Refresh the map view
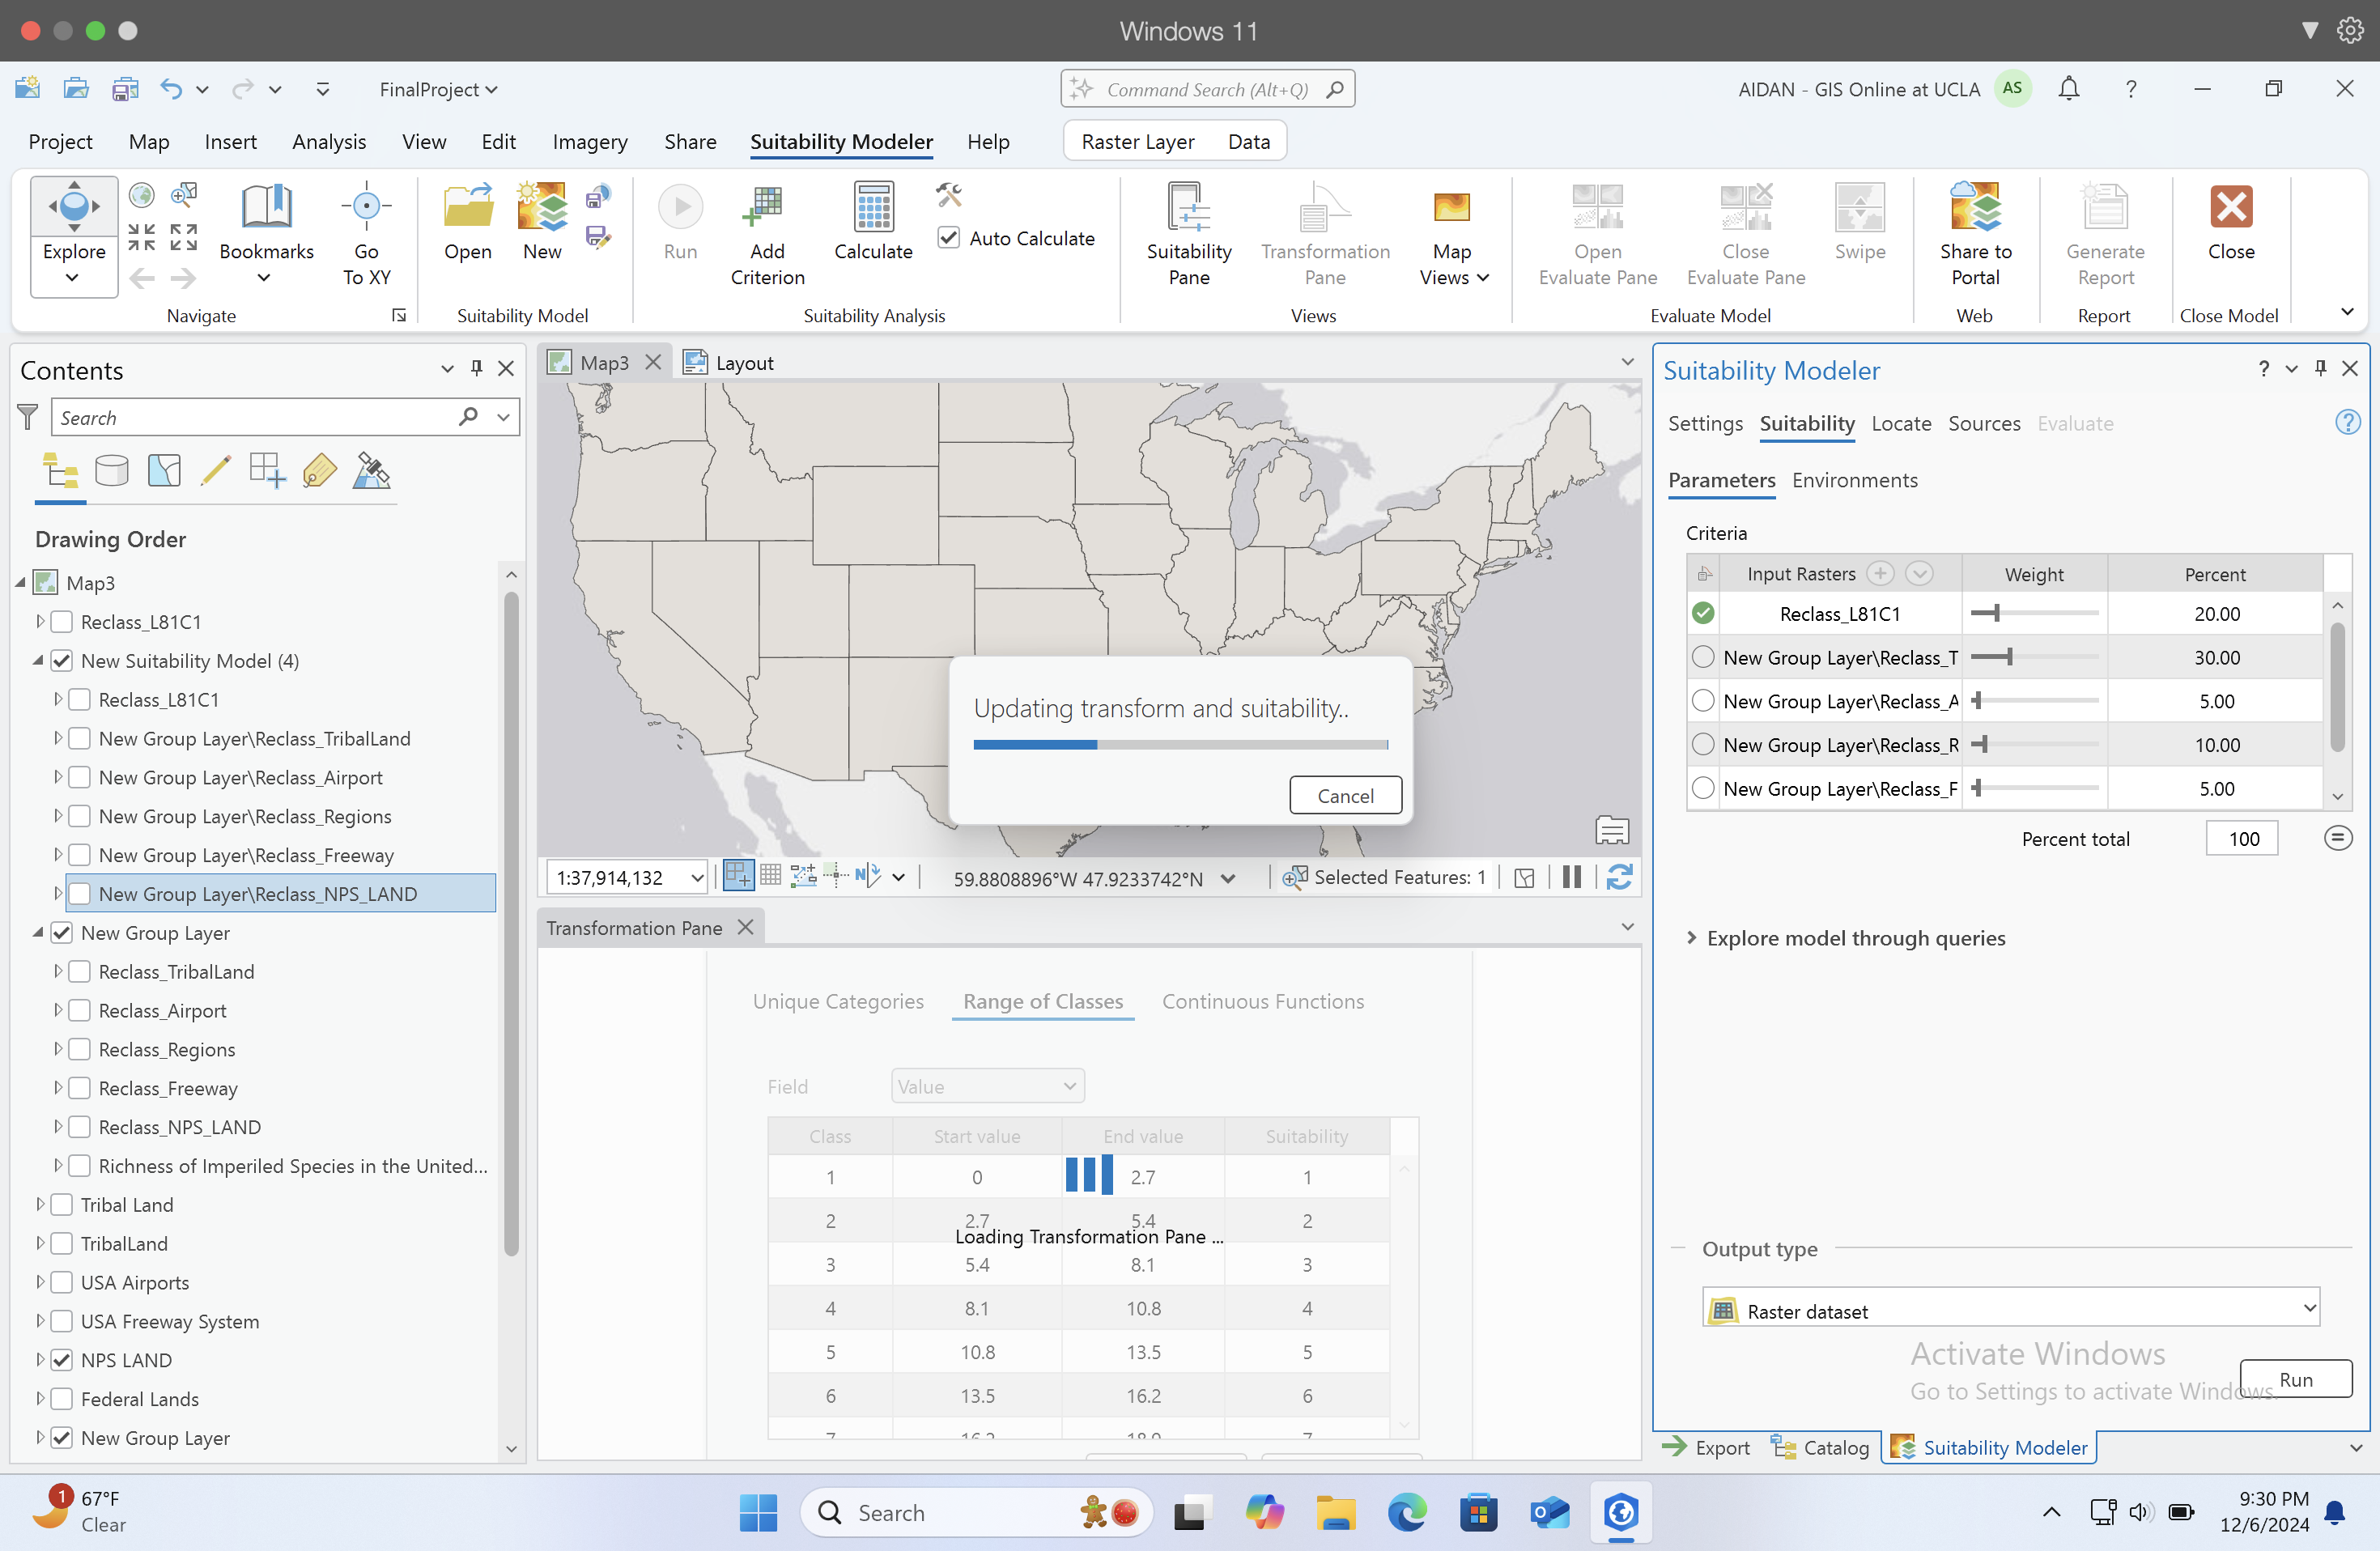This screenshot has height=1551, width=2380. 1619,877
